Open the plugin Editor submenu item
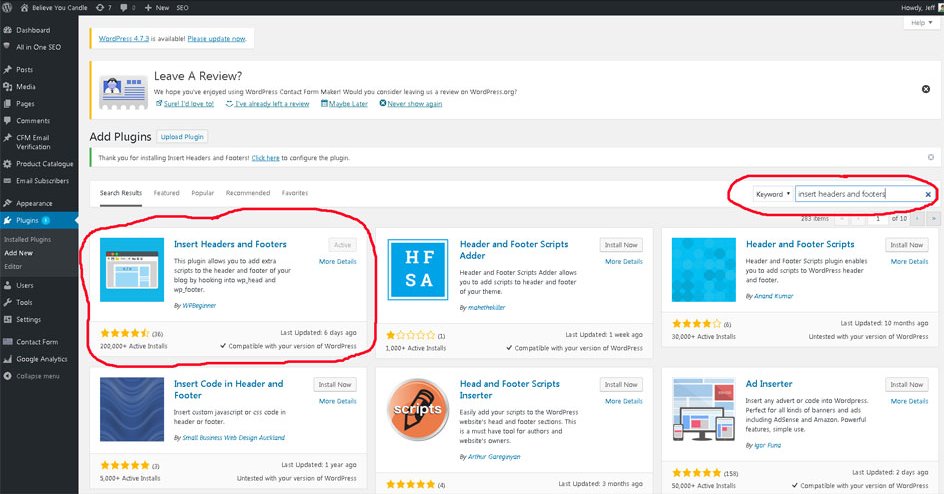944x494 pixels. (x=13, y=267)
